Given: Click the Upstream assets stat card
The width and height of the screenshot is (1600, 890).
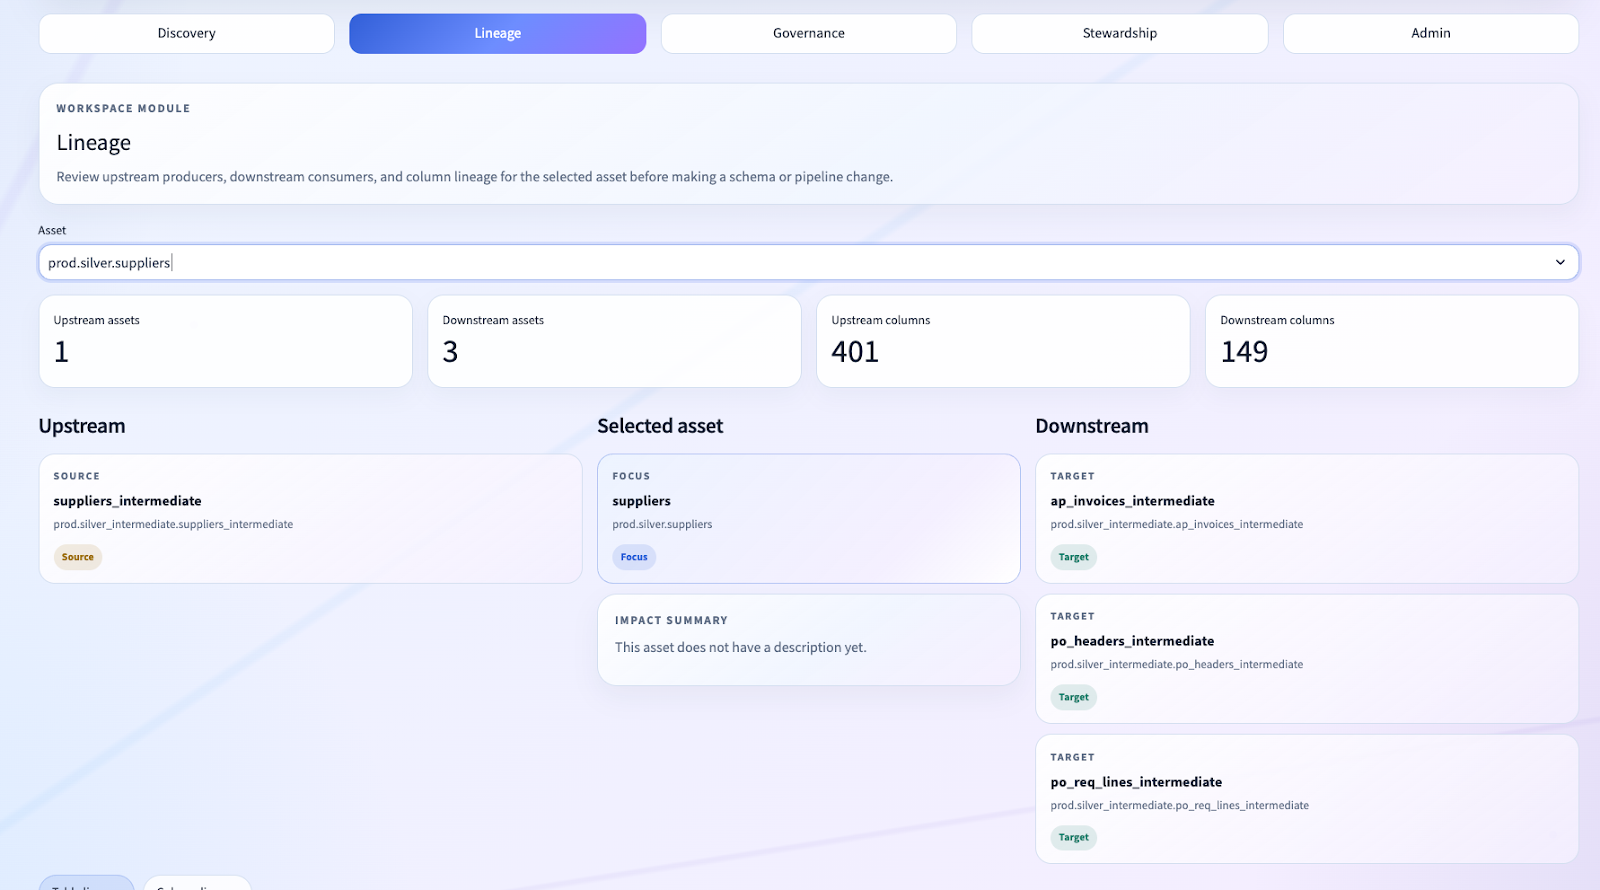Looking at the screenshot, I should coord(225,341).
